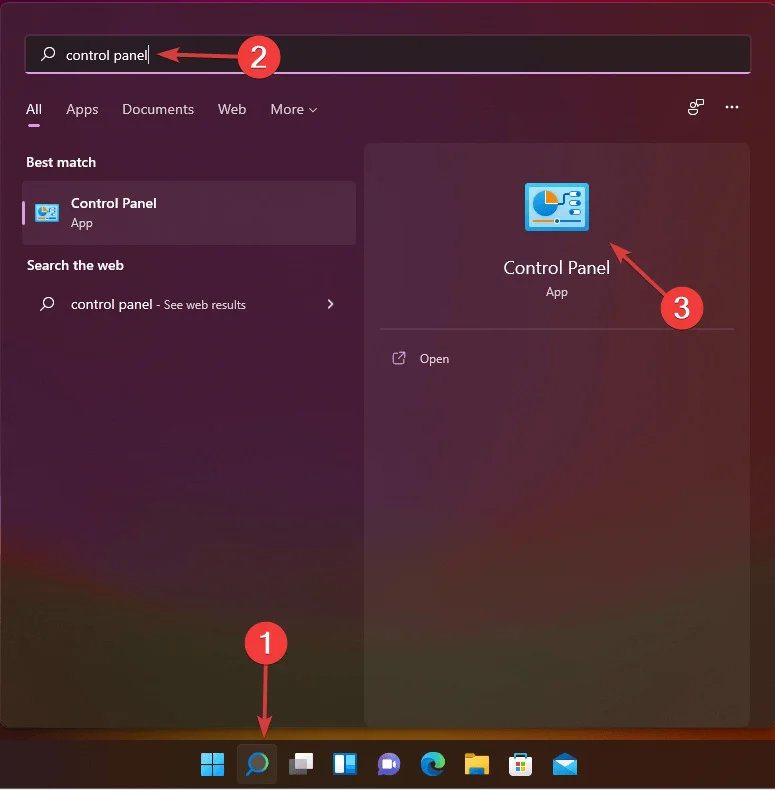Click the small Control Panel icon in Best match
Image resolution: width=775 pixels, height=790 pixels.
pyautogui.click(x=47, y=213)
